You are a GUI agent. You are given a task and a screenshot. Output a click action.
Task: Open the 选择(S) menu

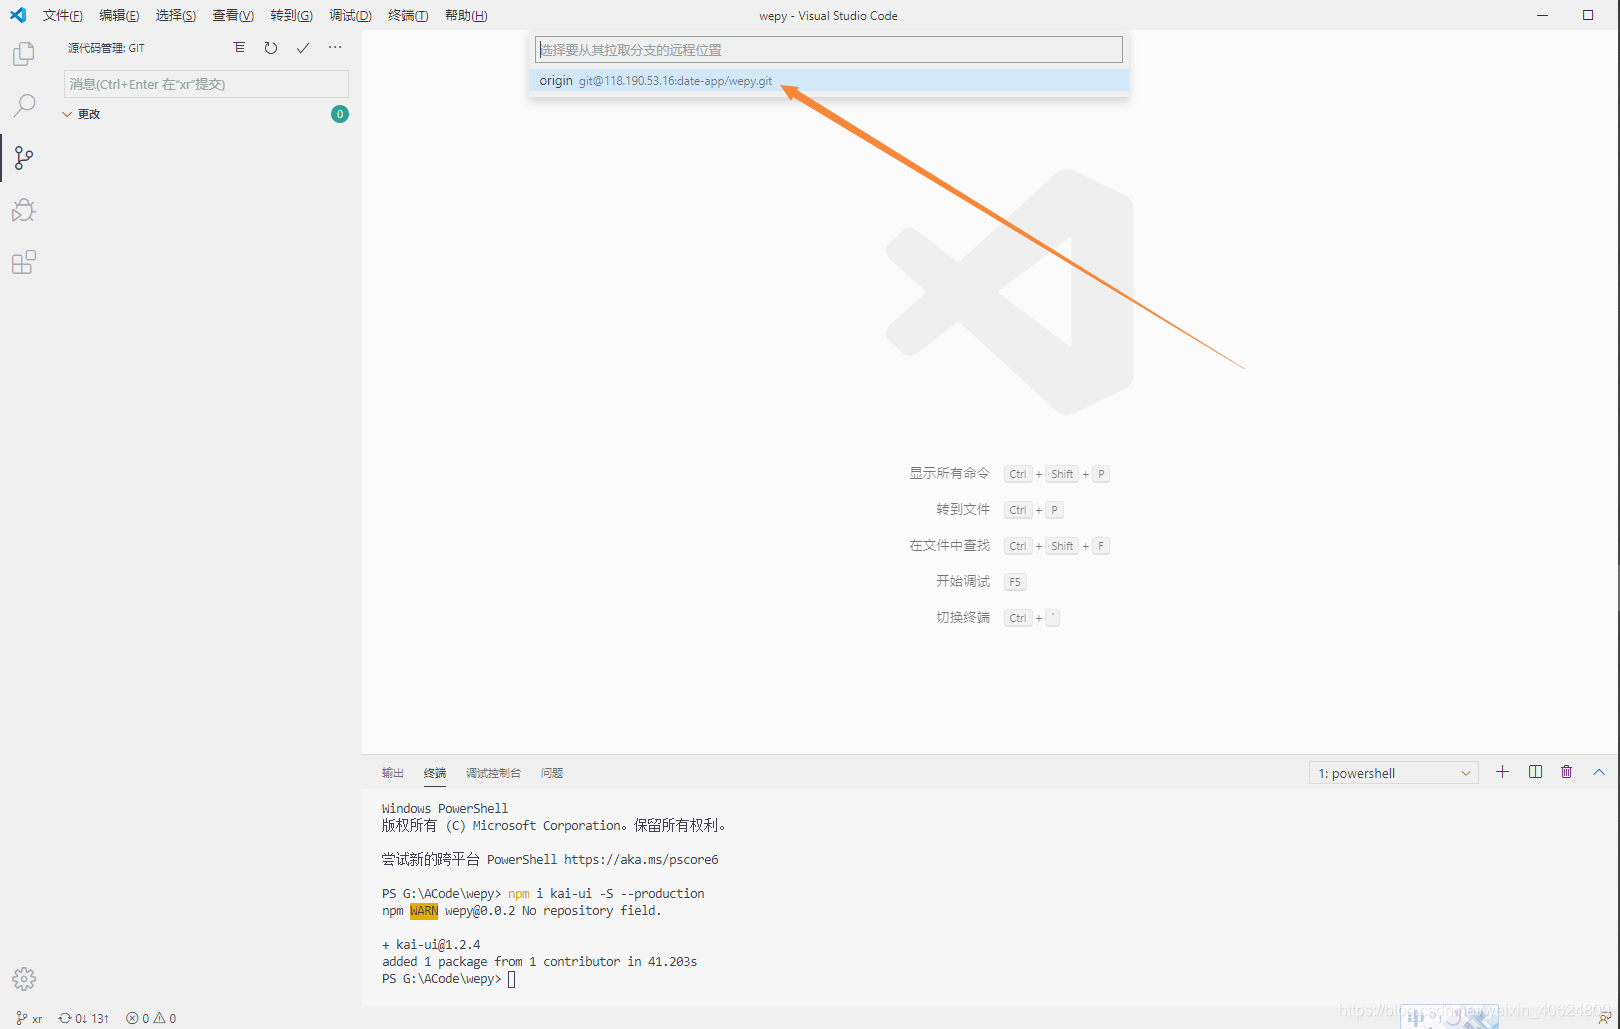(176, 15)
